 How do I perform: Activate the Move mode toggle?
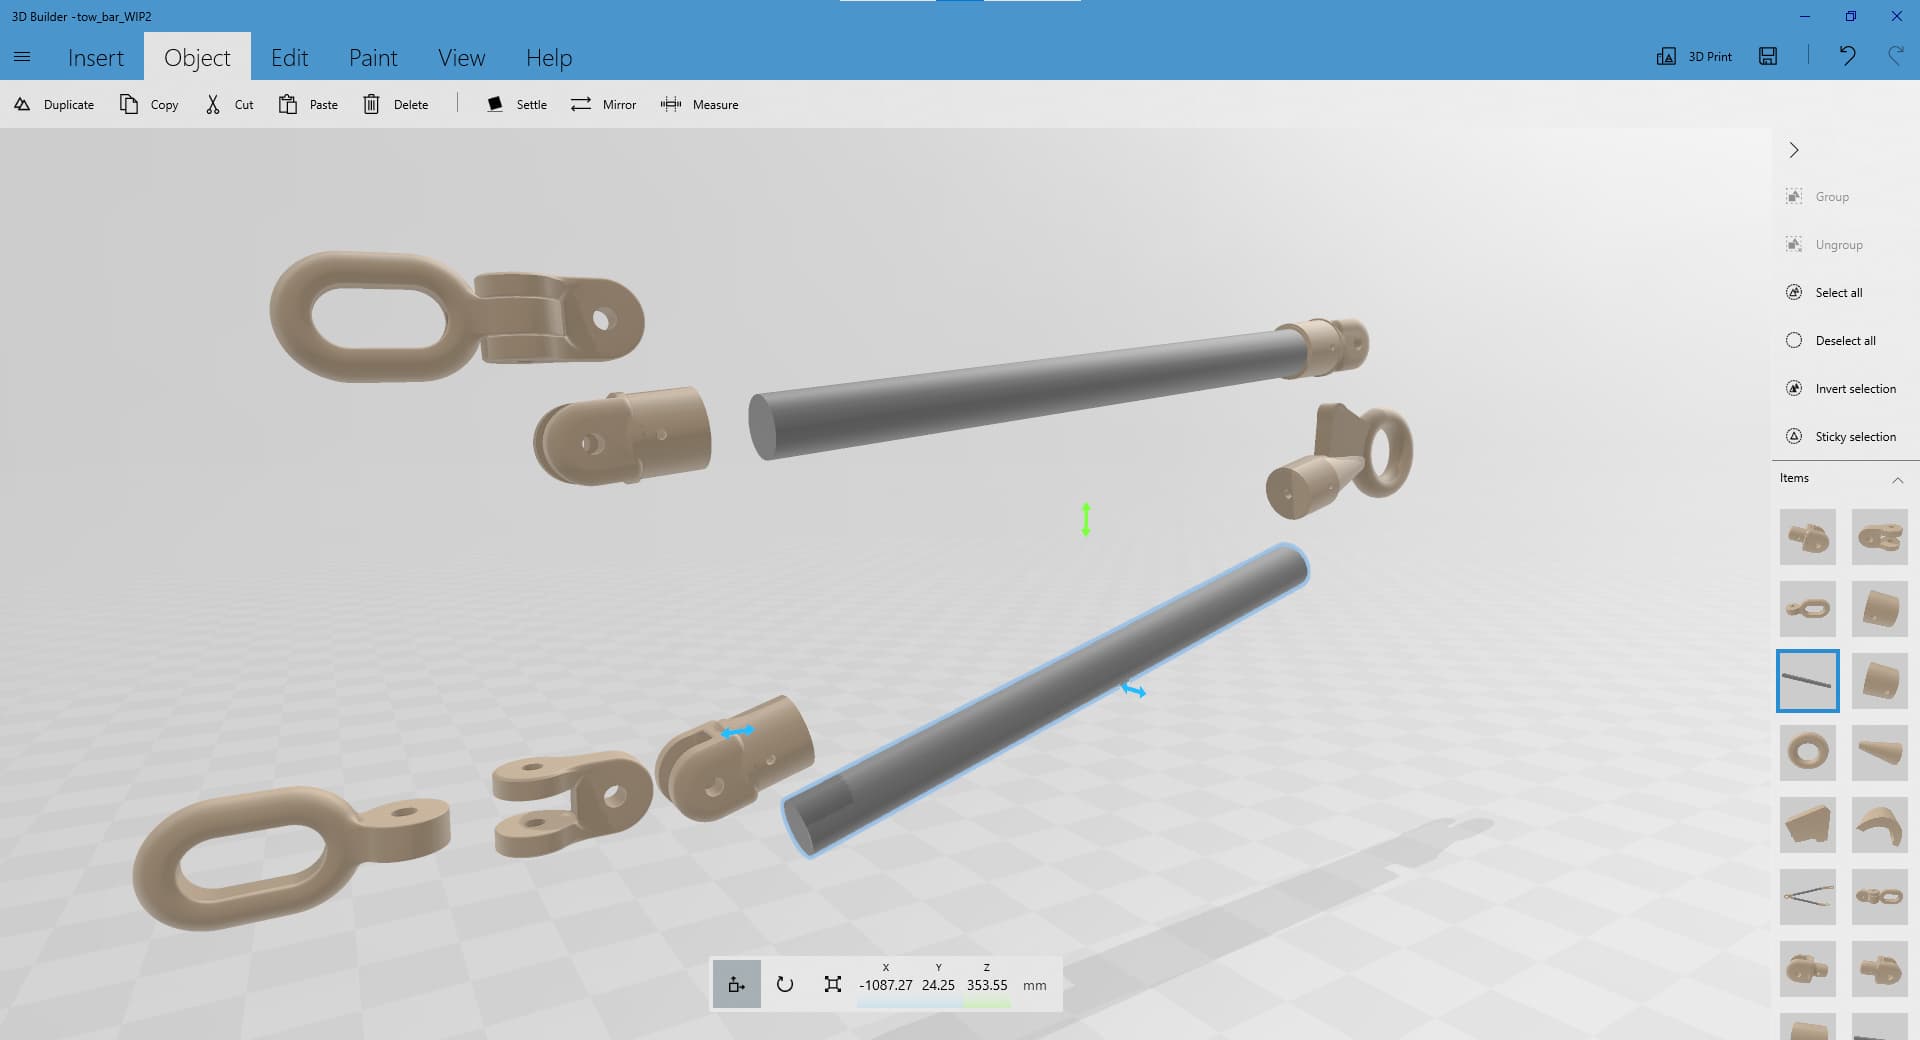(737, 984)
